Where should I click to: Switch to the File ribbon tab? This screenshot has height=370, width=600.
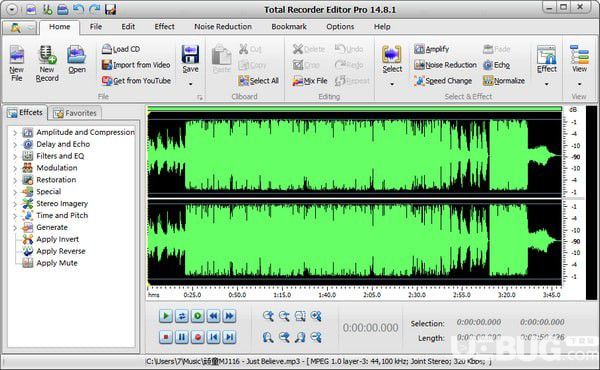click(x=96, y=26)
